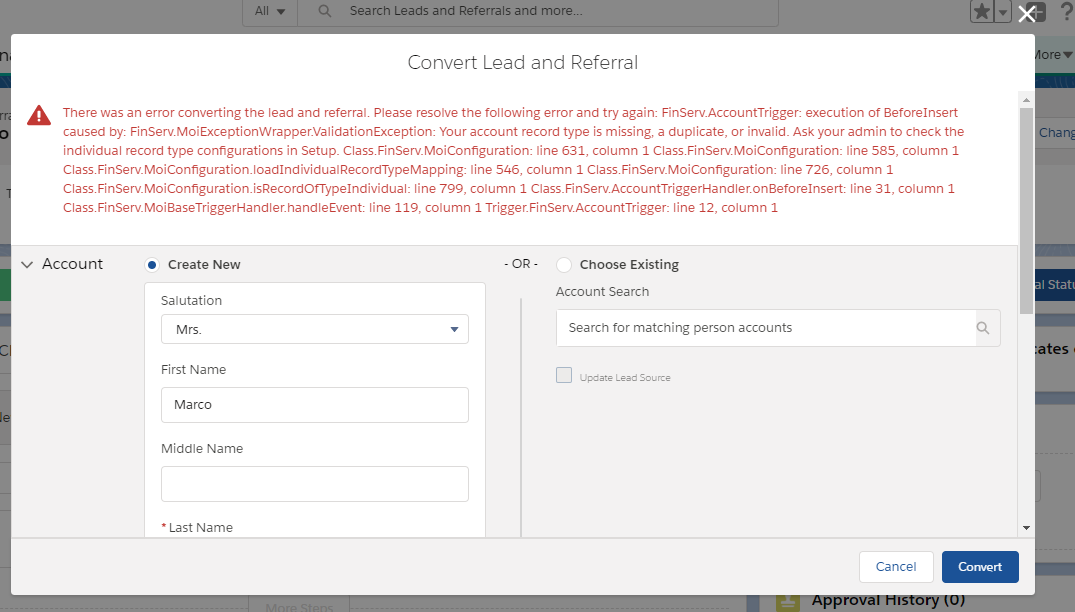
Task: Click the favorites star icon
Action: pyautogui.click(x=982, y=11)
